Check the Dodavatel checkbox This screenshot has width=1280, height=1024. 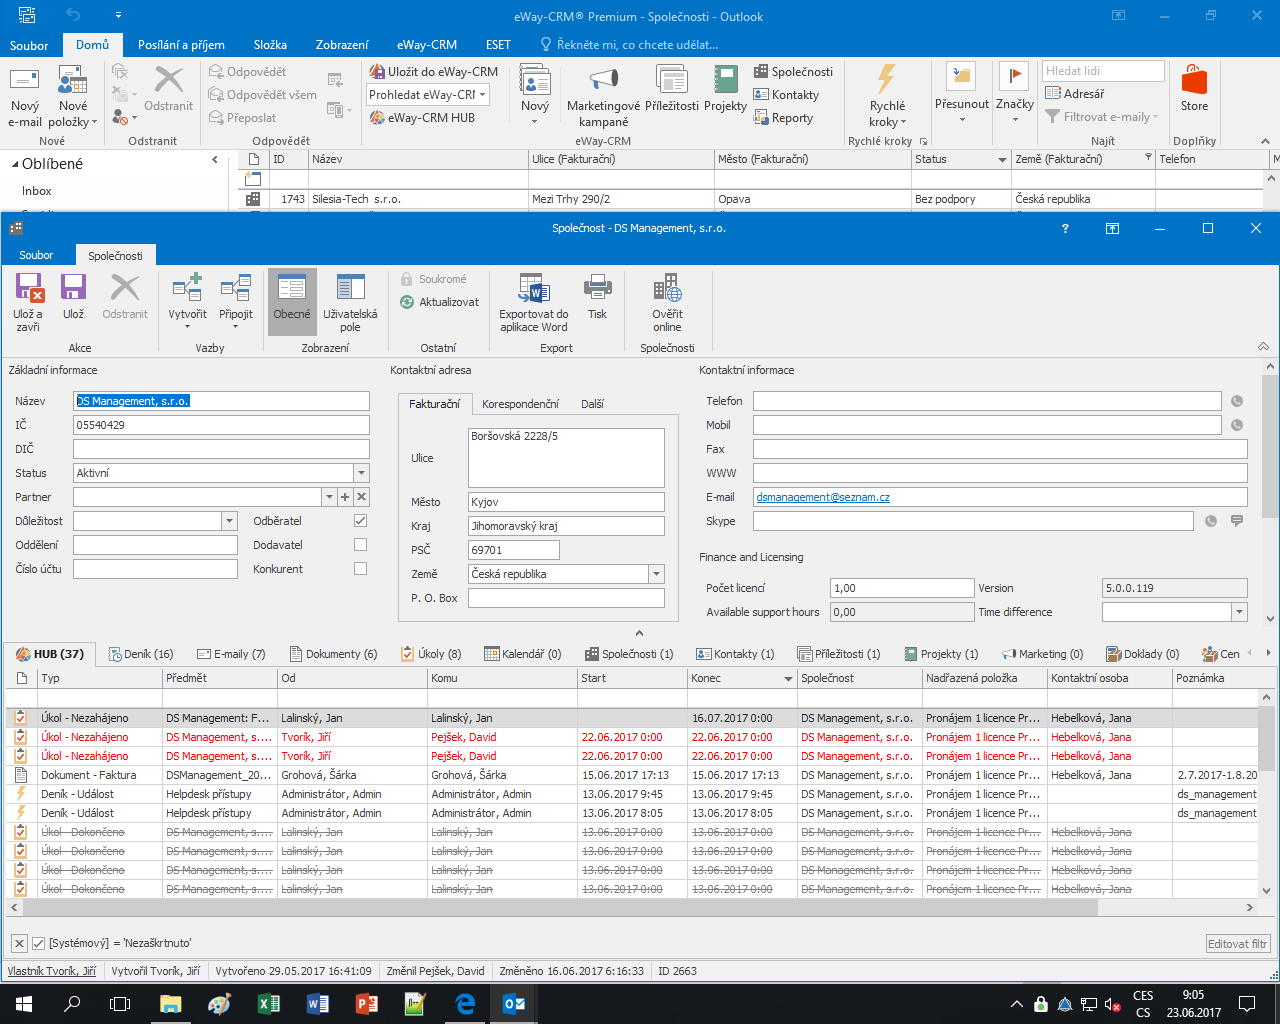tap(361, 545)
